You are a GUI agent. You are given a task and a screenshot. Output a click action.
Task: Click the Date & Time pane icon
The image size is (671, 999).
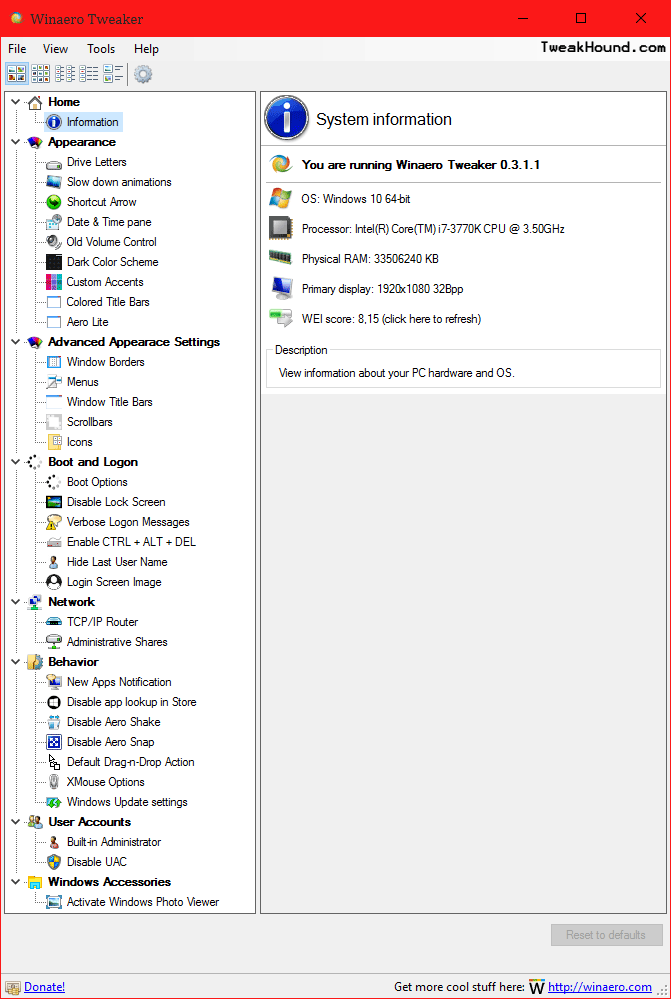click(x=54, y=222)
